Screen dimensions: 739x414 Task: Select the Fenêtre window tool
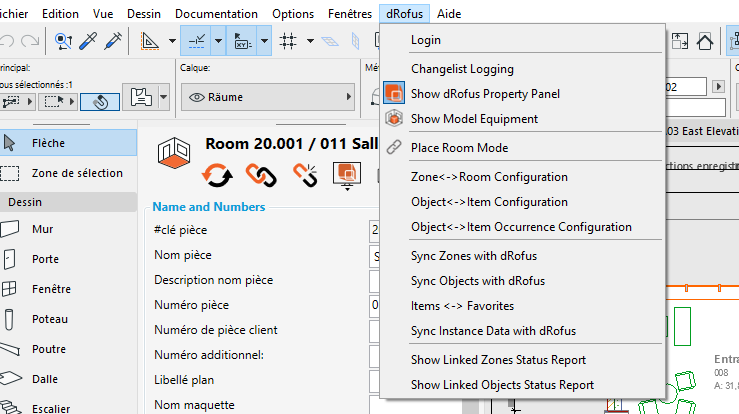(51, 289)
